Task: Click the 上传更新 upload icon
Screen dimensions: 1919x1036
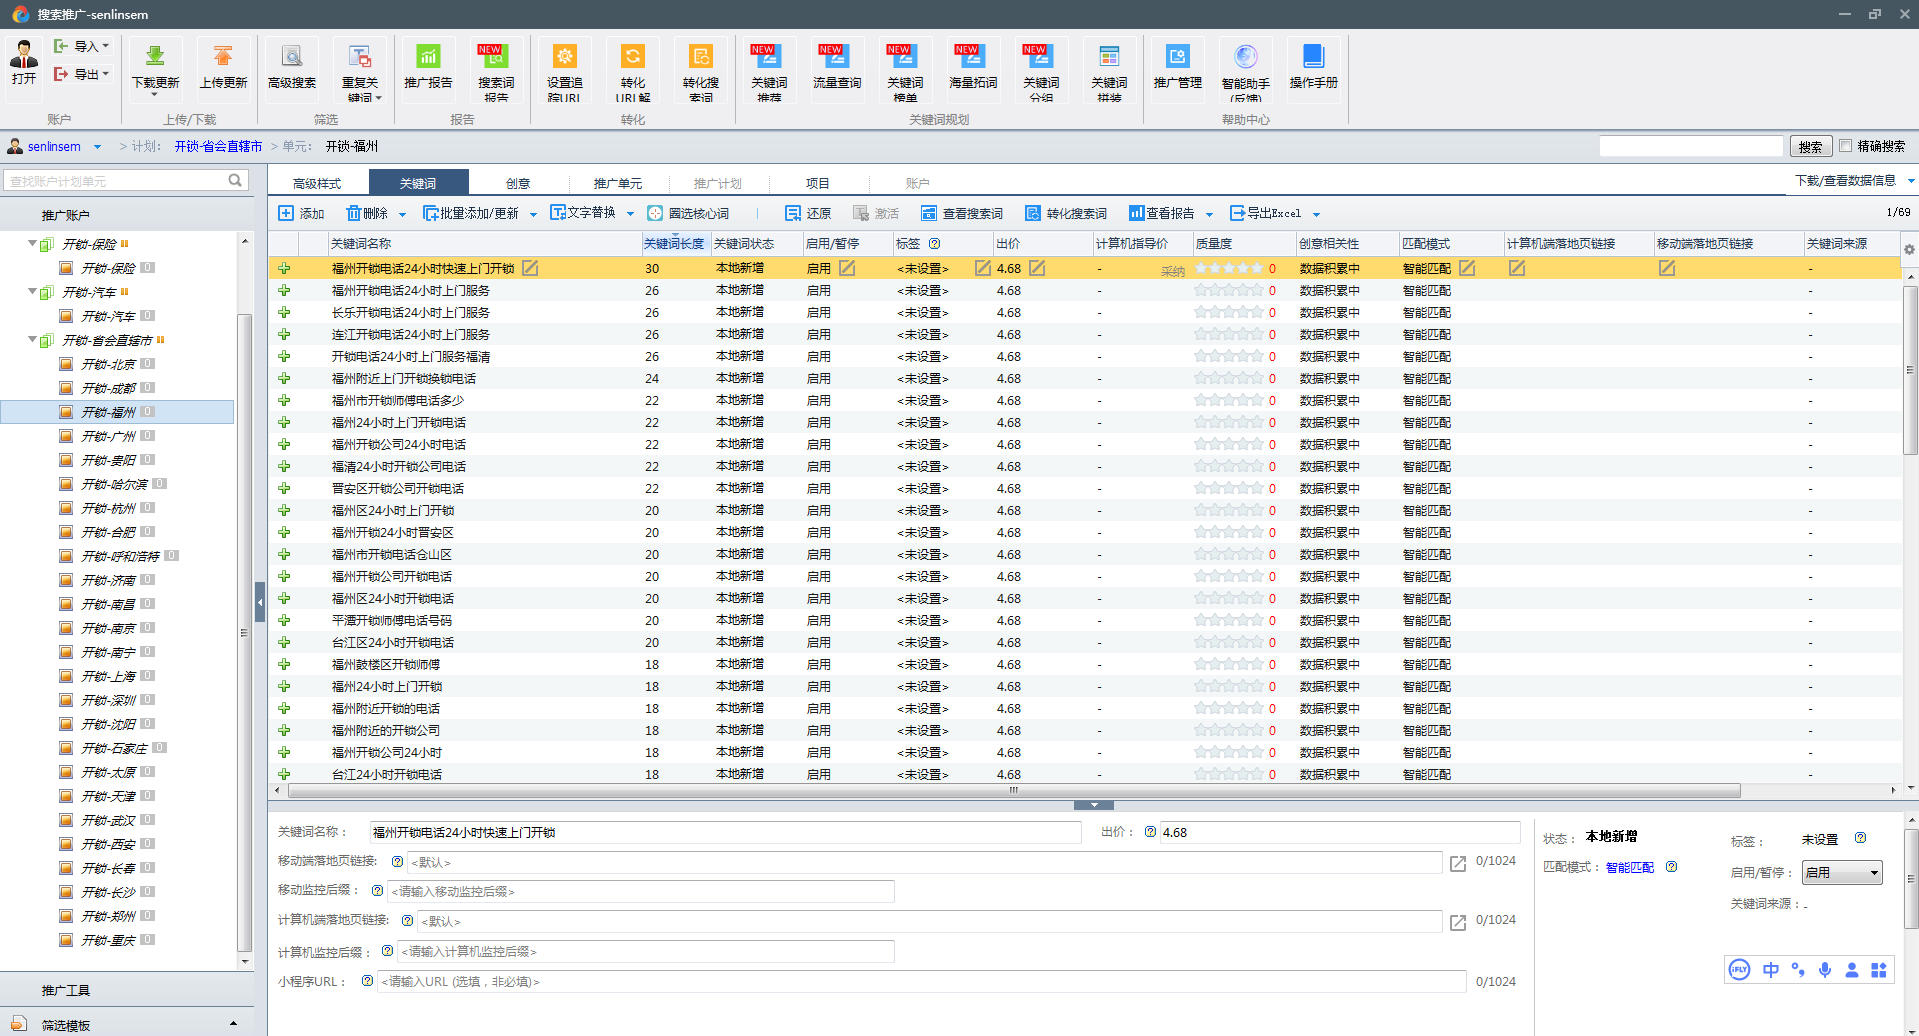Action: (x=223, y=58)
